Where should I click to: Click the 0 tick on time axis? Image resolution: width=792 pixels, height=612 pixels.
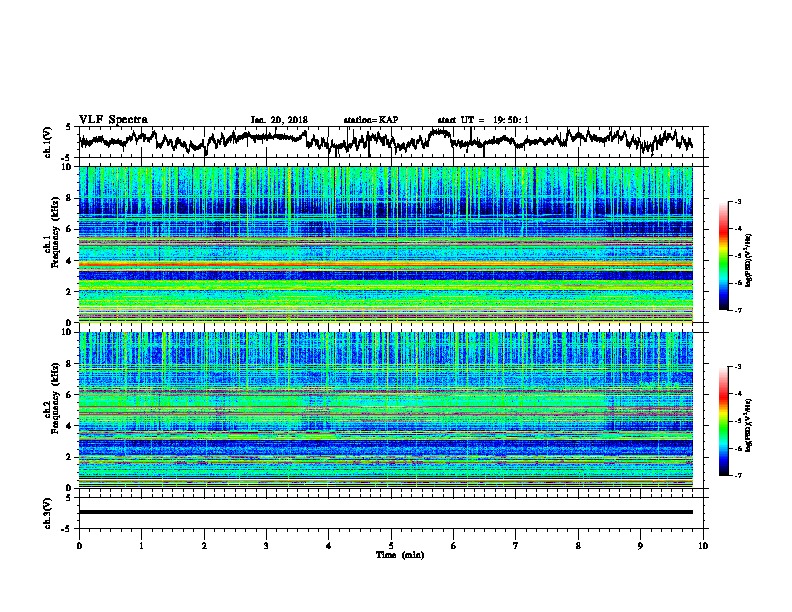[x=79, y=546]
